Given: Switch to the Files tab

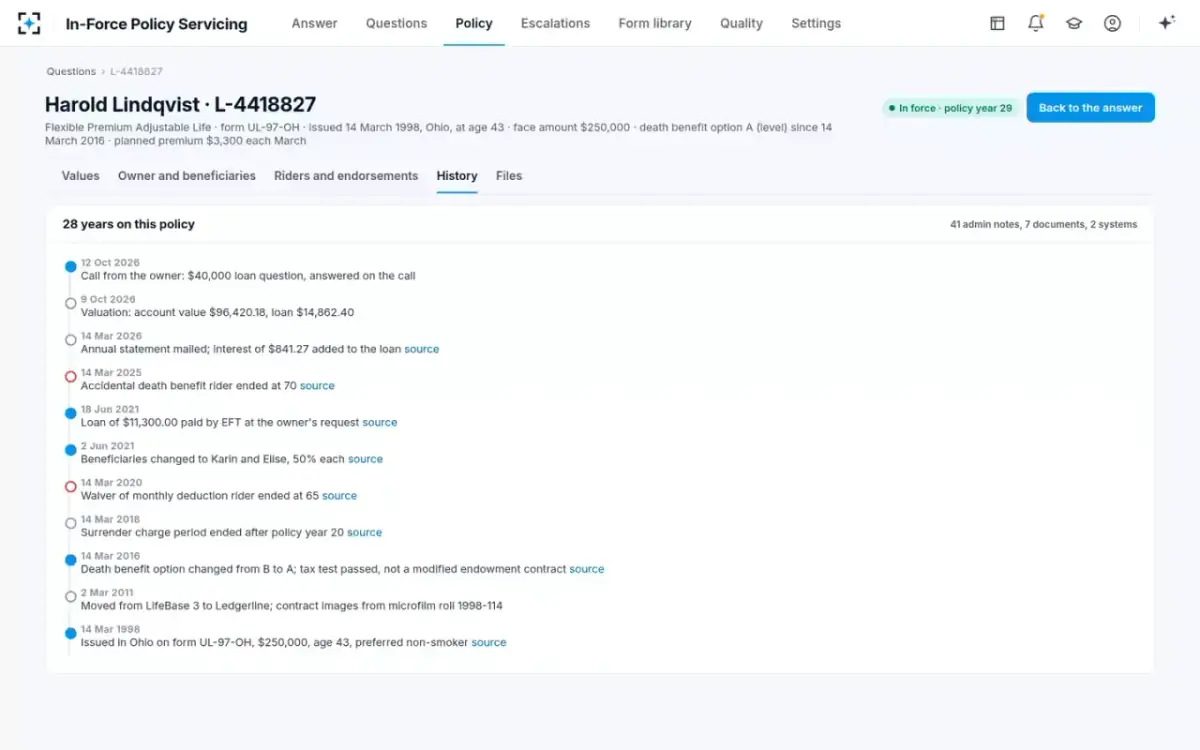Looking at the screenshot, I should pos(509,176).
